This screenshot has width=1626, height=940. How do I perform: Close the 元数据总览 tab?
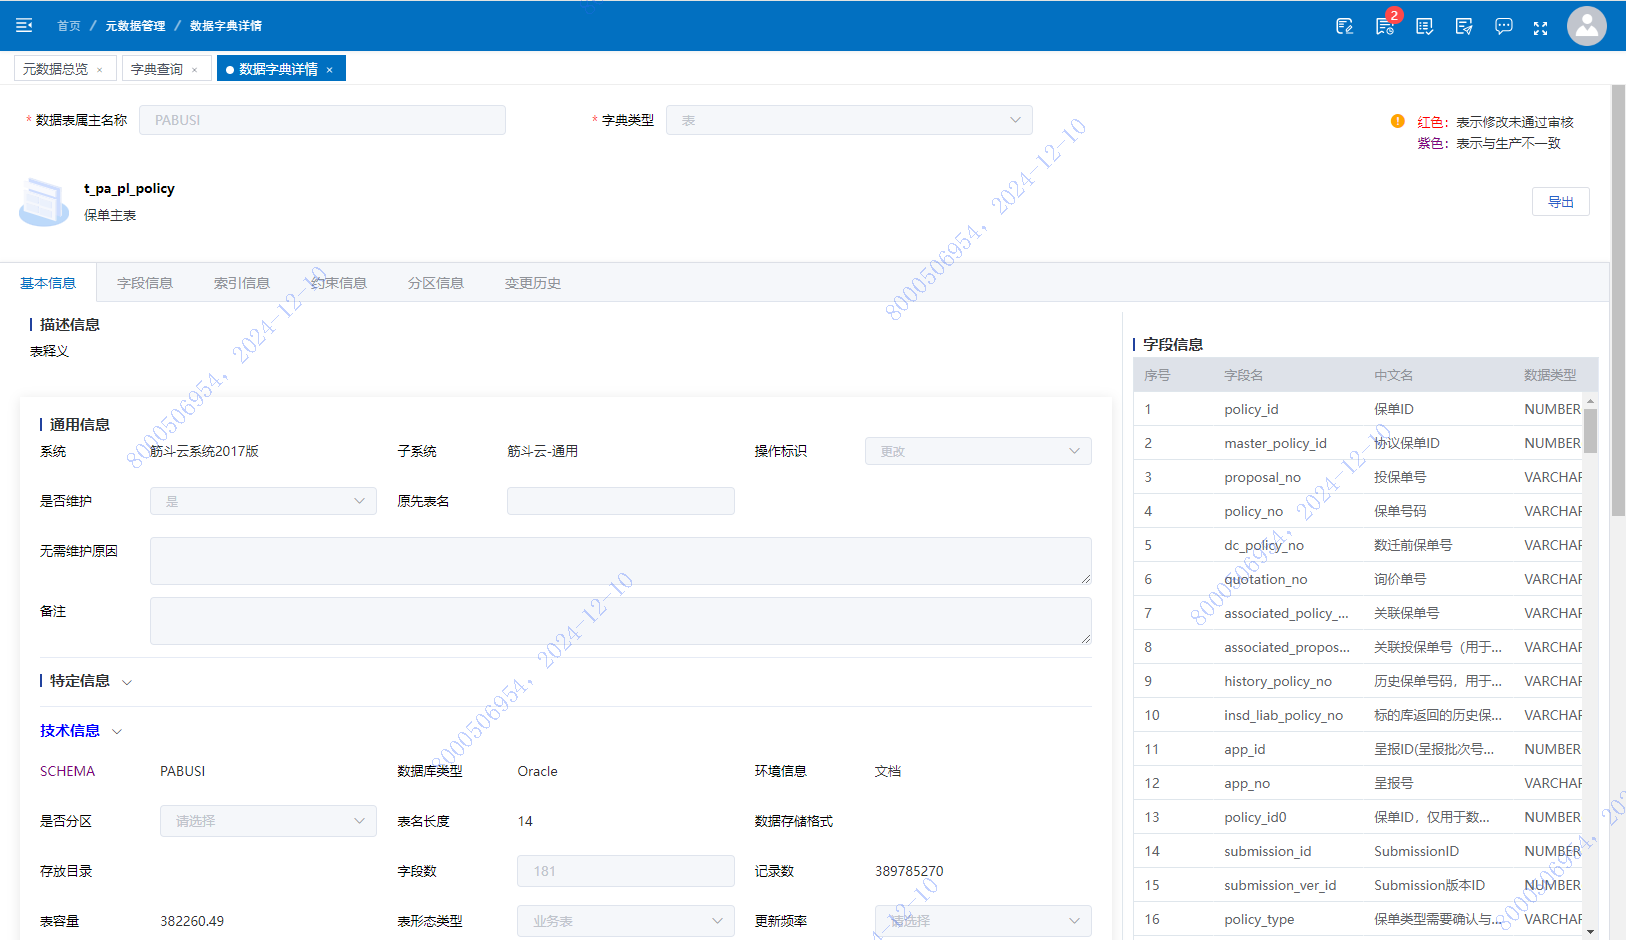pos(100,70)
